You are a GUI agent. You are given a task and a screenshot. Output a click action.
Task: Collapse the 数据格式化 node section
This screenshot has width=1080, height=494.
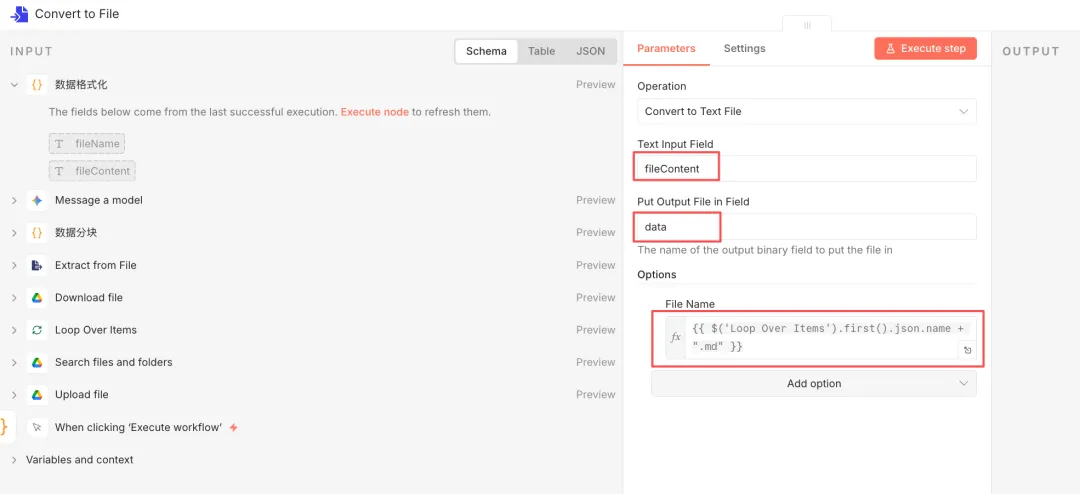[14, 85]
